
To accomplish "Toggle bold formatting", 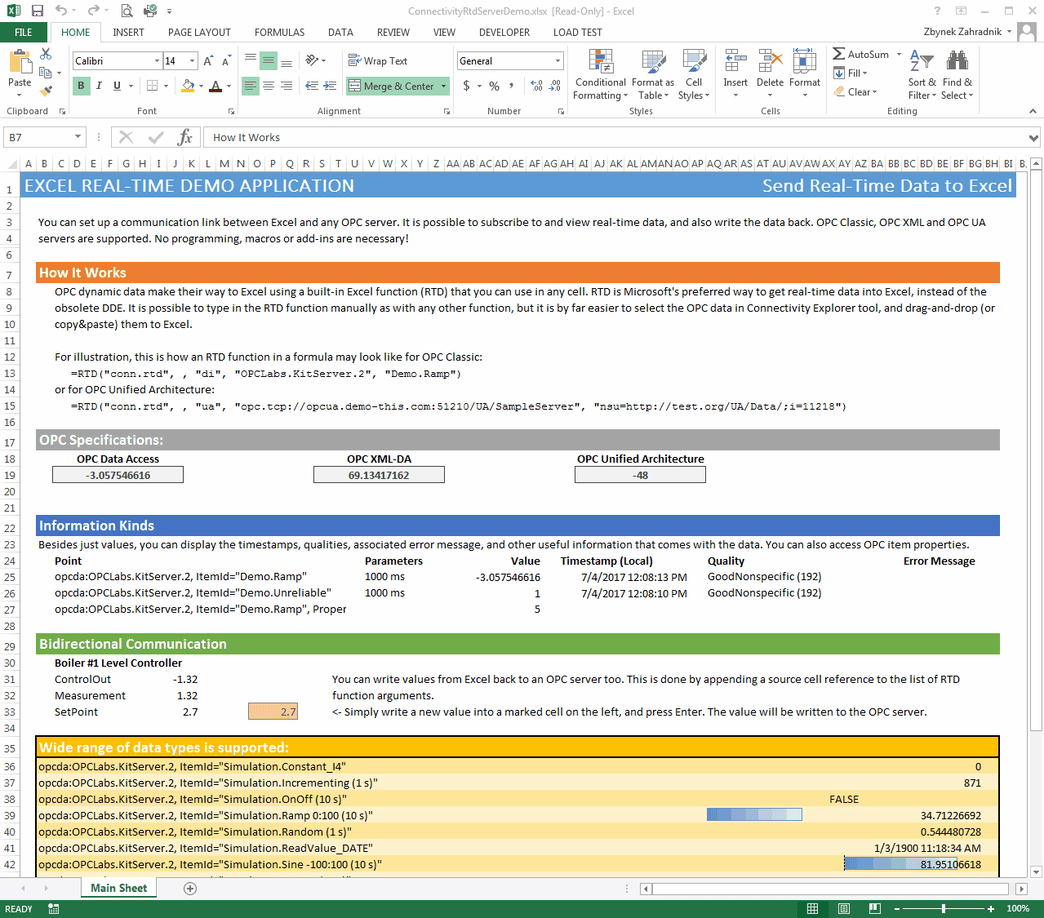I will click(x=80, y=86).
